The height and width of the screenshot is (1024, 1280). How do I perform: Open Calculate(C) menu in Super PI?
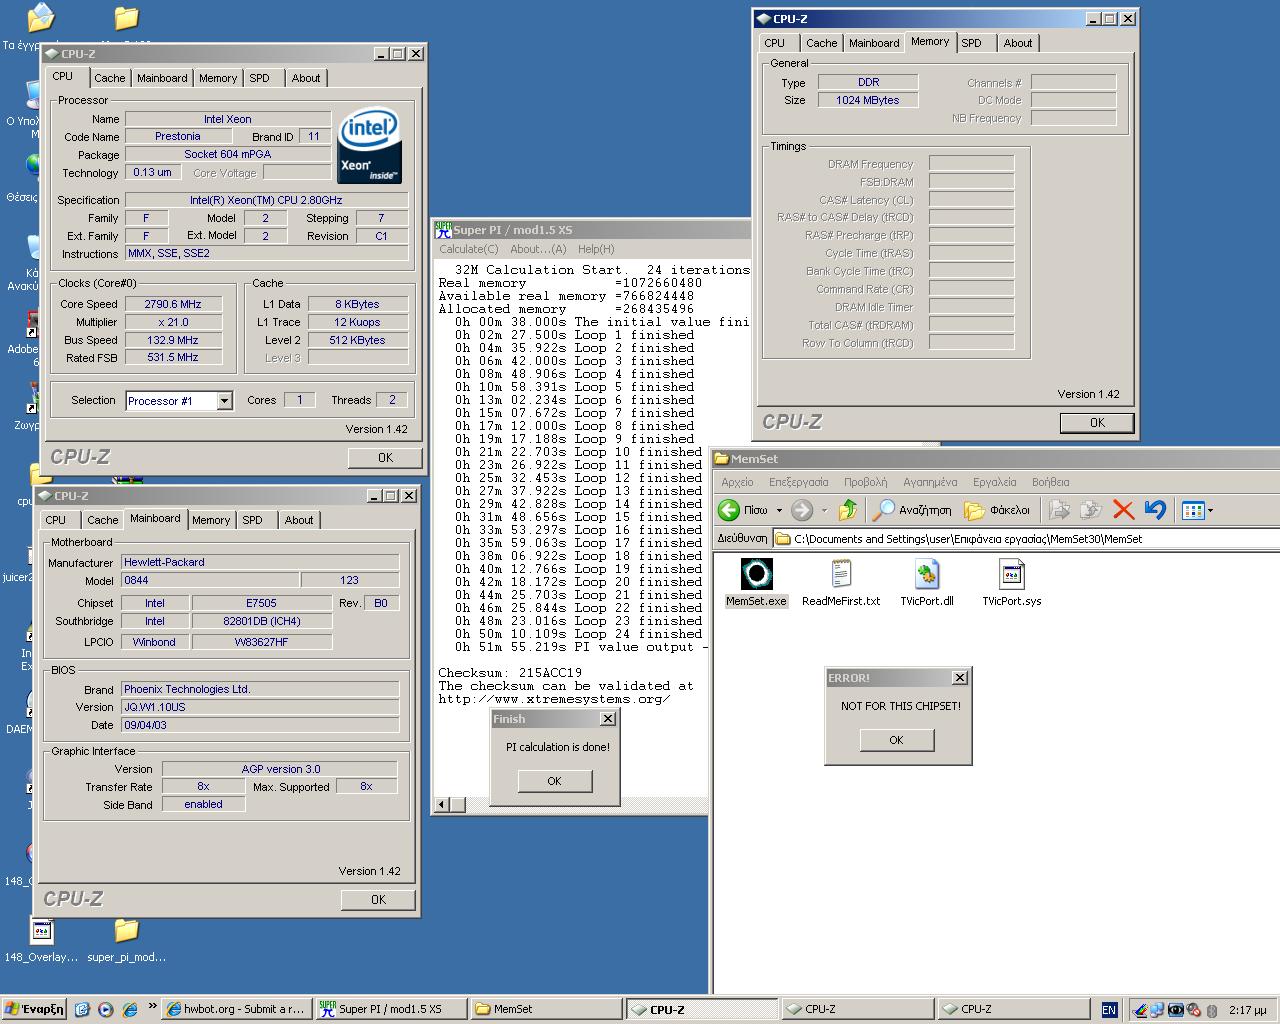coord(468,249)
